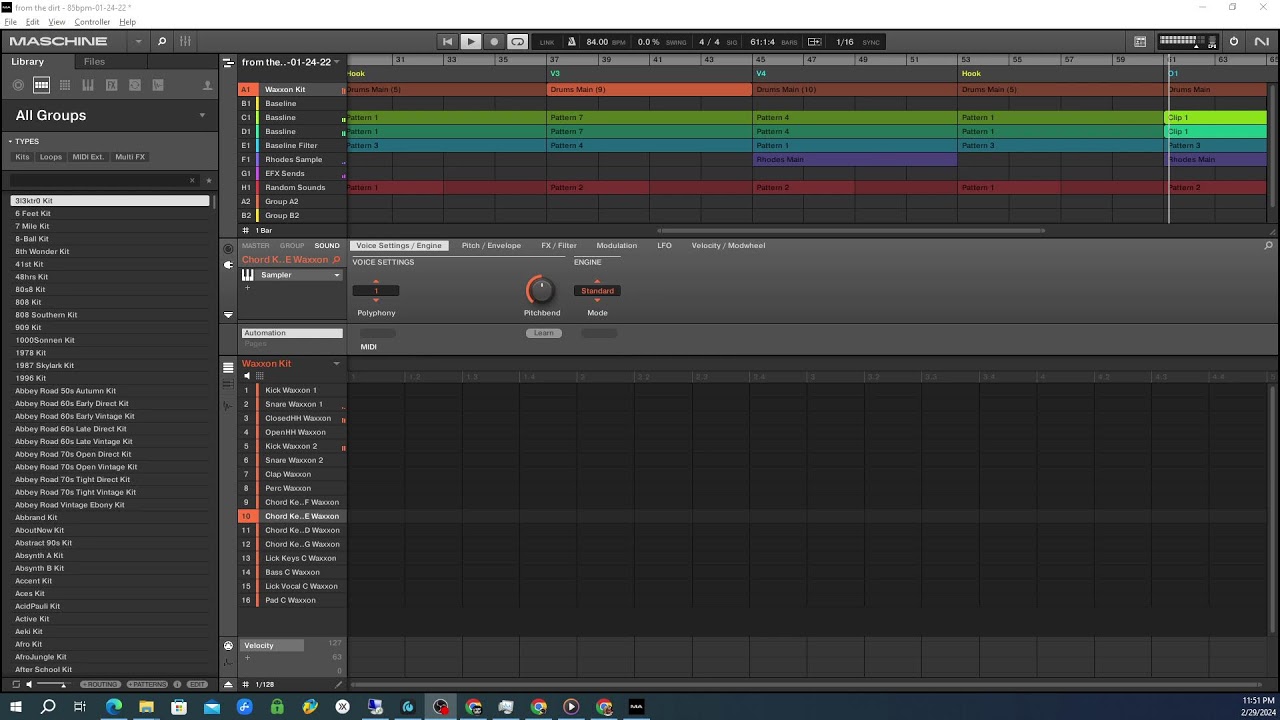
Task: Adjust the browser prehear volume slider
Action: coord(52,684)
